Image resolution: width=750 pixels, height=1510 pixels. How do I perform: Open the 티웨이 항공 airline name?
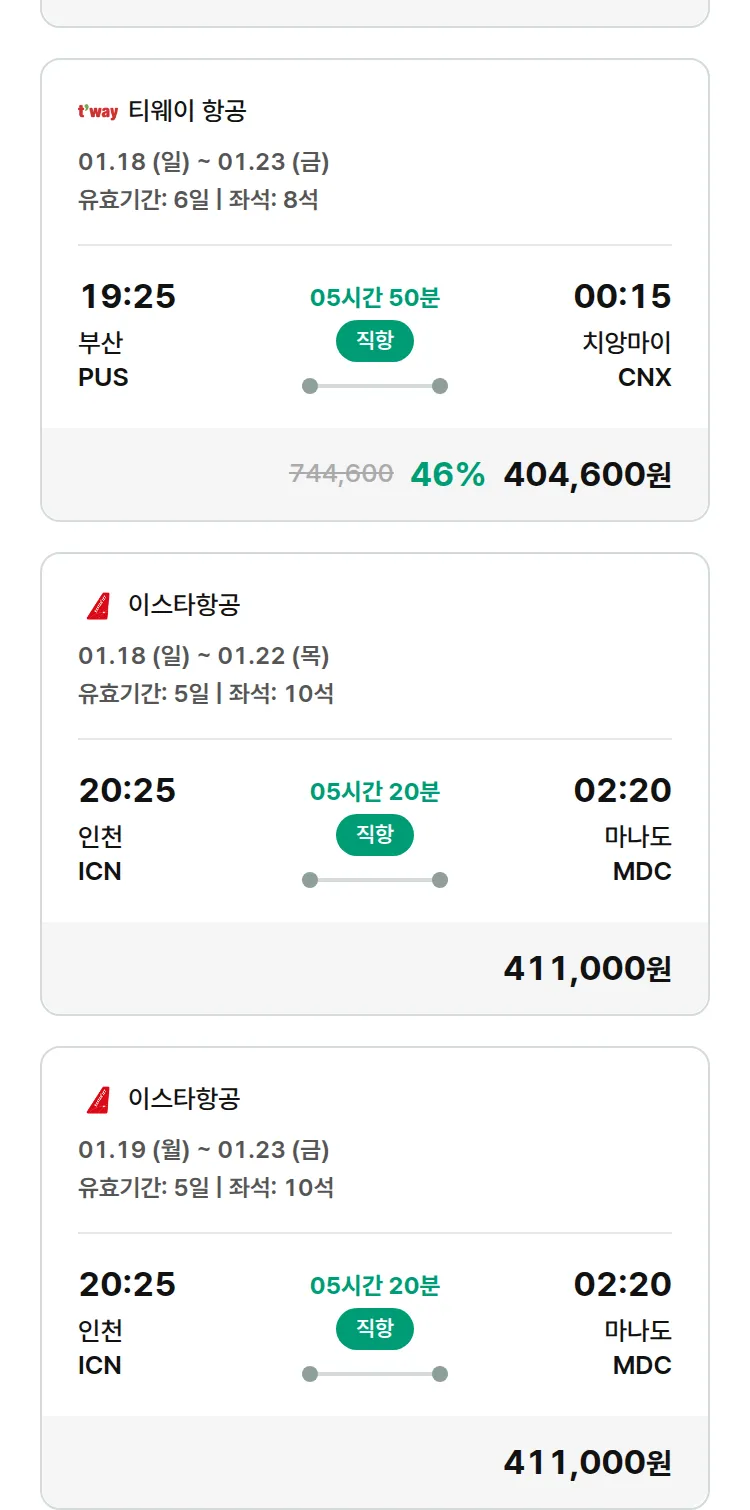[x=187, y=111]
